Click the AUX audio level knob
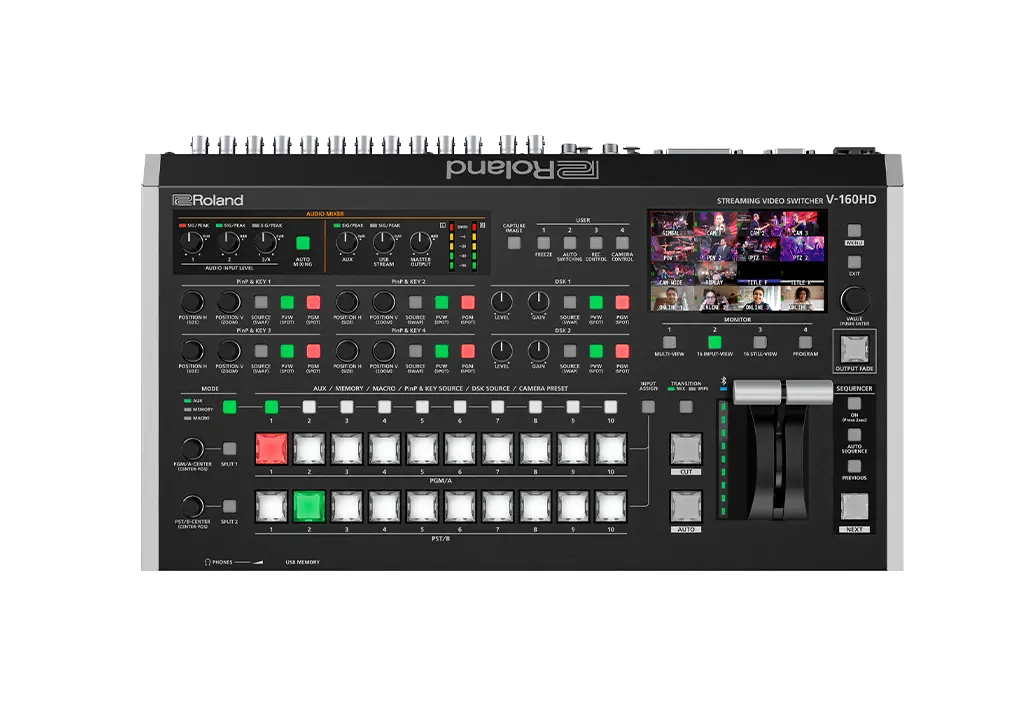 coord(347,242)
